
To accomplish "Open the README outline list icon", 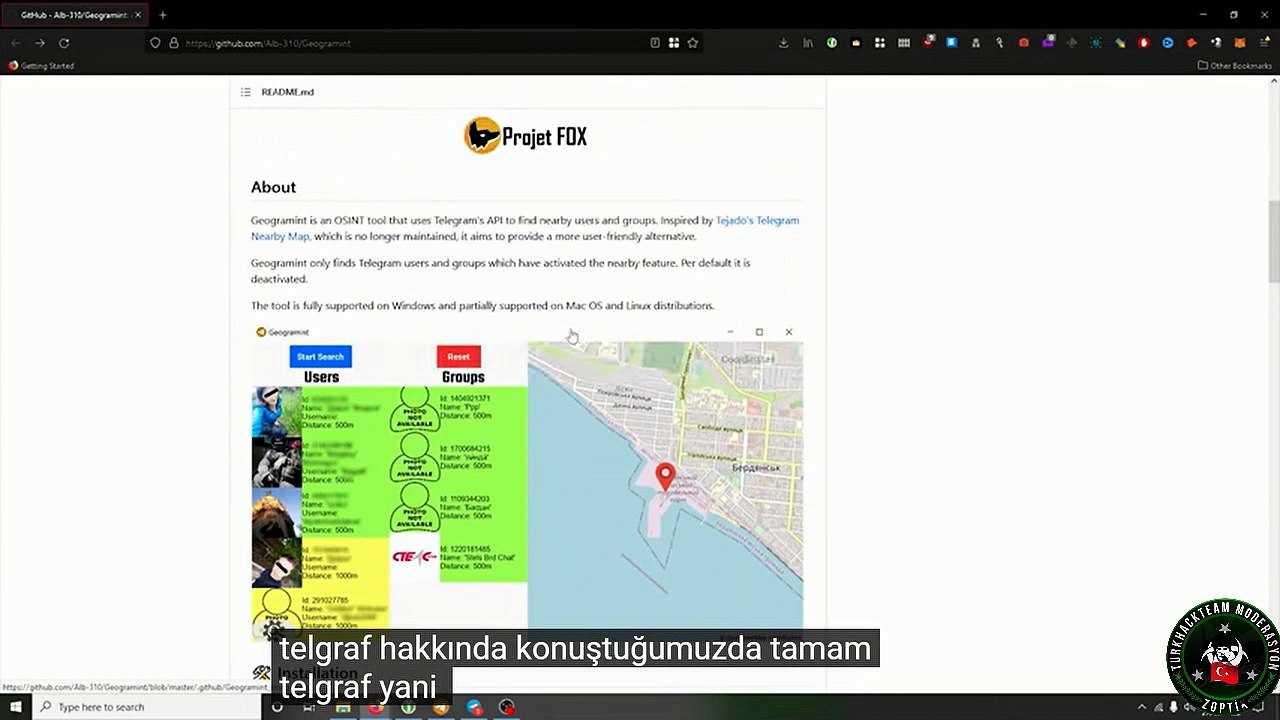I will [246, 92].
